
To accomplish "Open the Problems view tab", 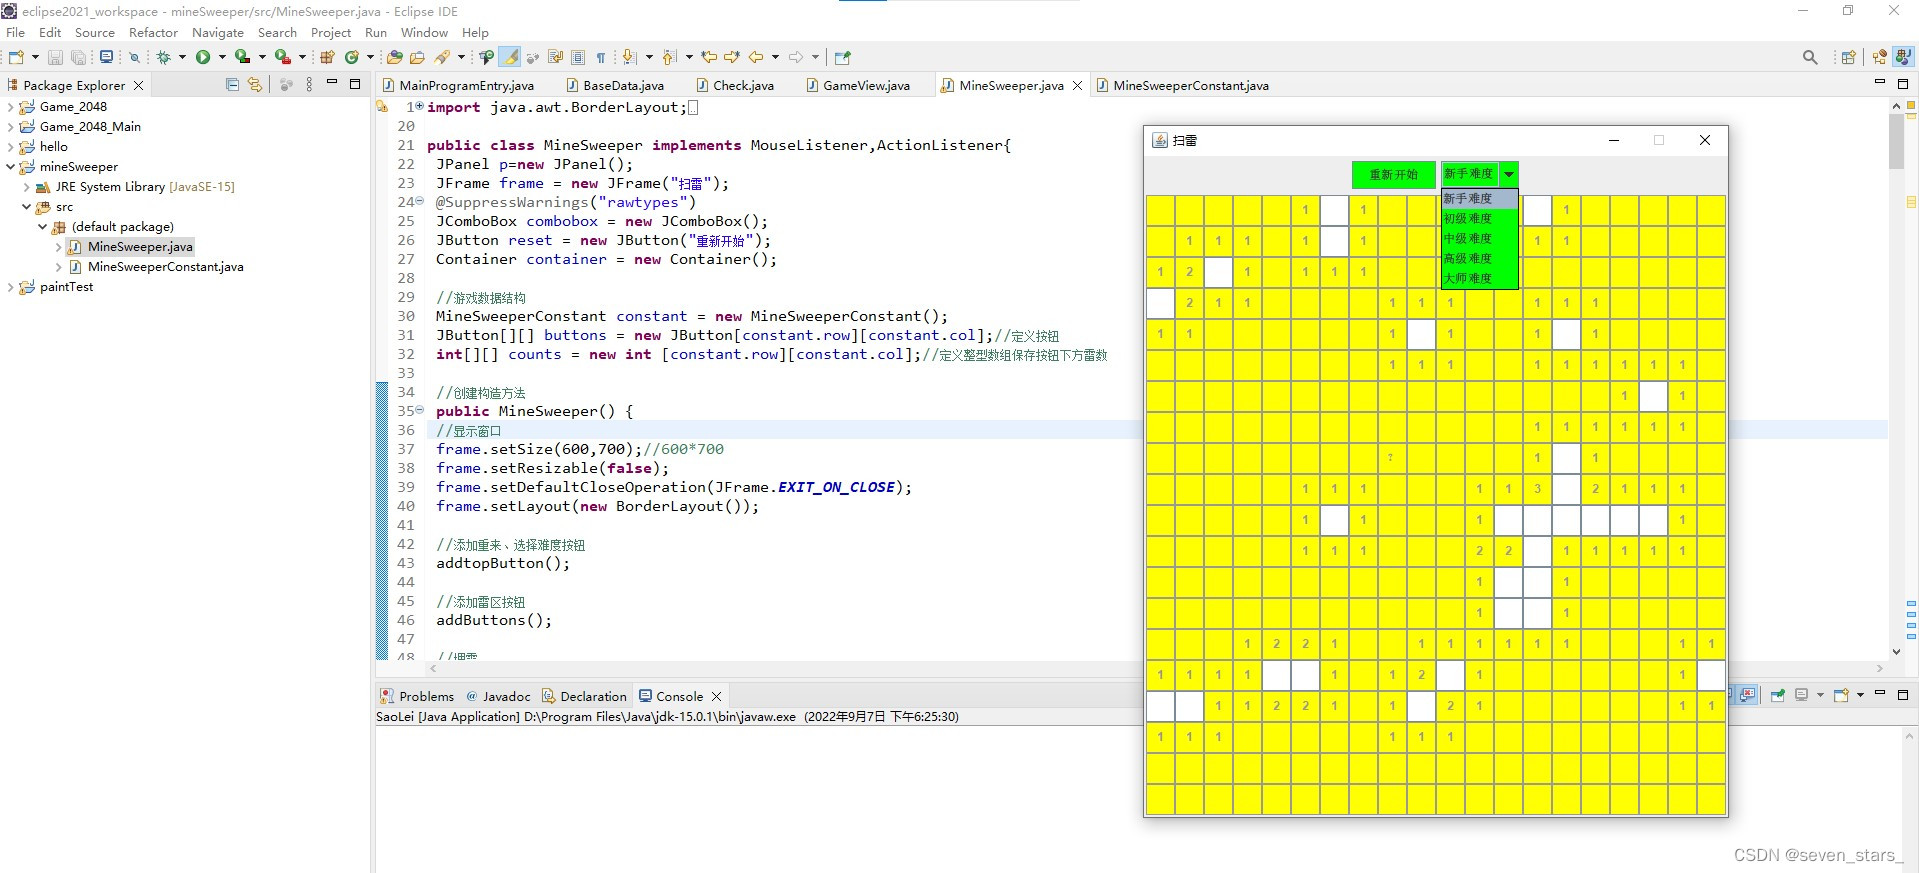I will pyautogui.click(x=417, y=696).
